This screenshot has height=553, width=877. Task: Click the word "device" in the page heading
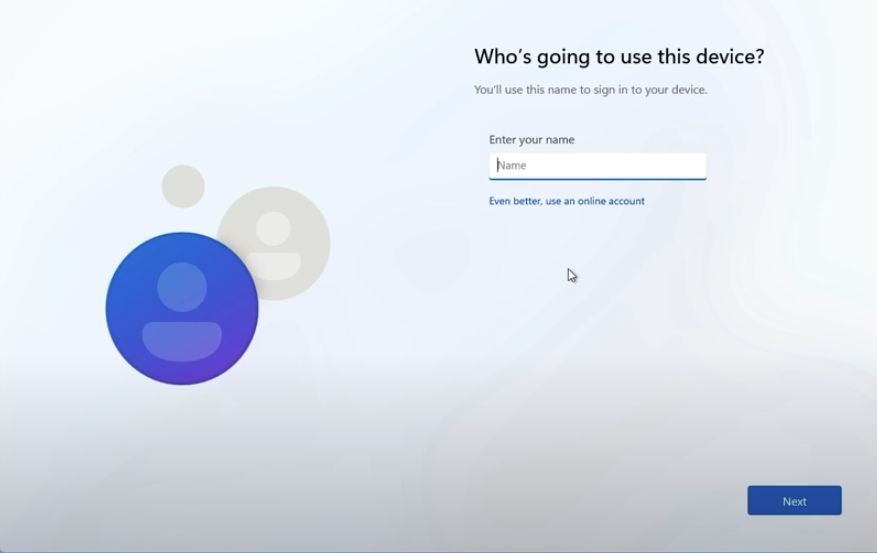(725, 57)
